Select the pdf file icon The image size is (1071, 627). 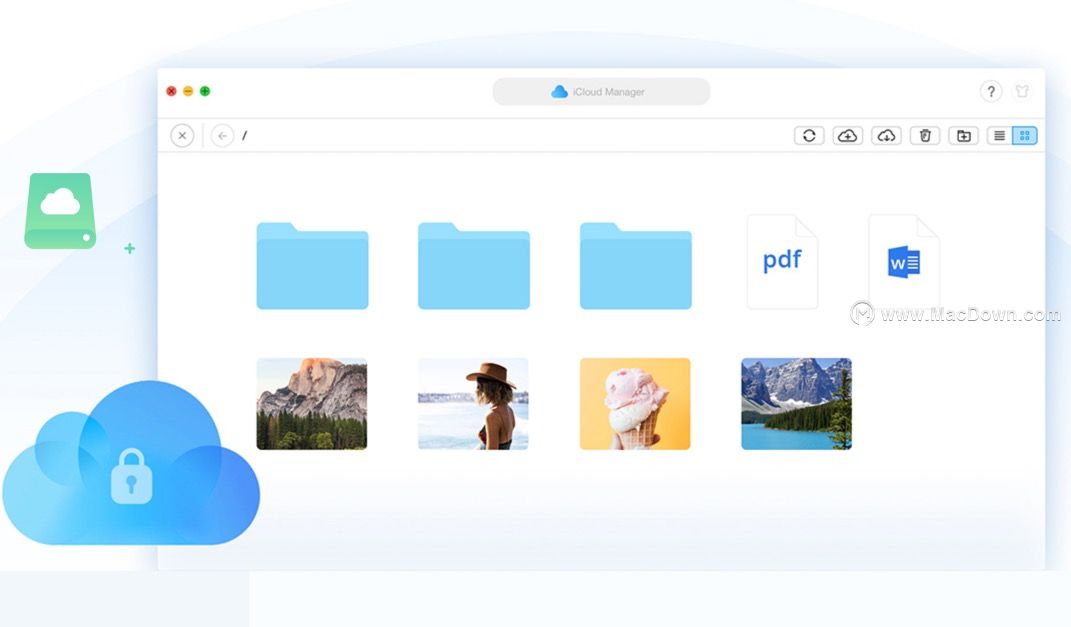pos(782,262)
